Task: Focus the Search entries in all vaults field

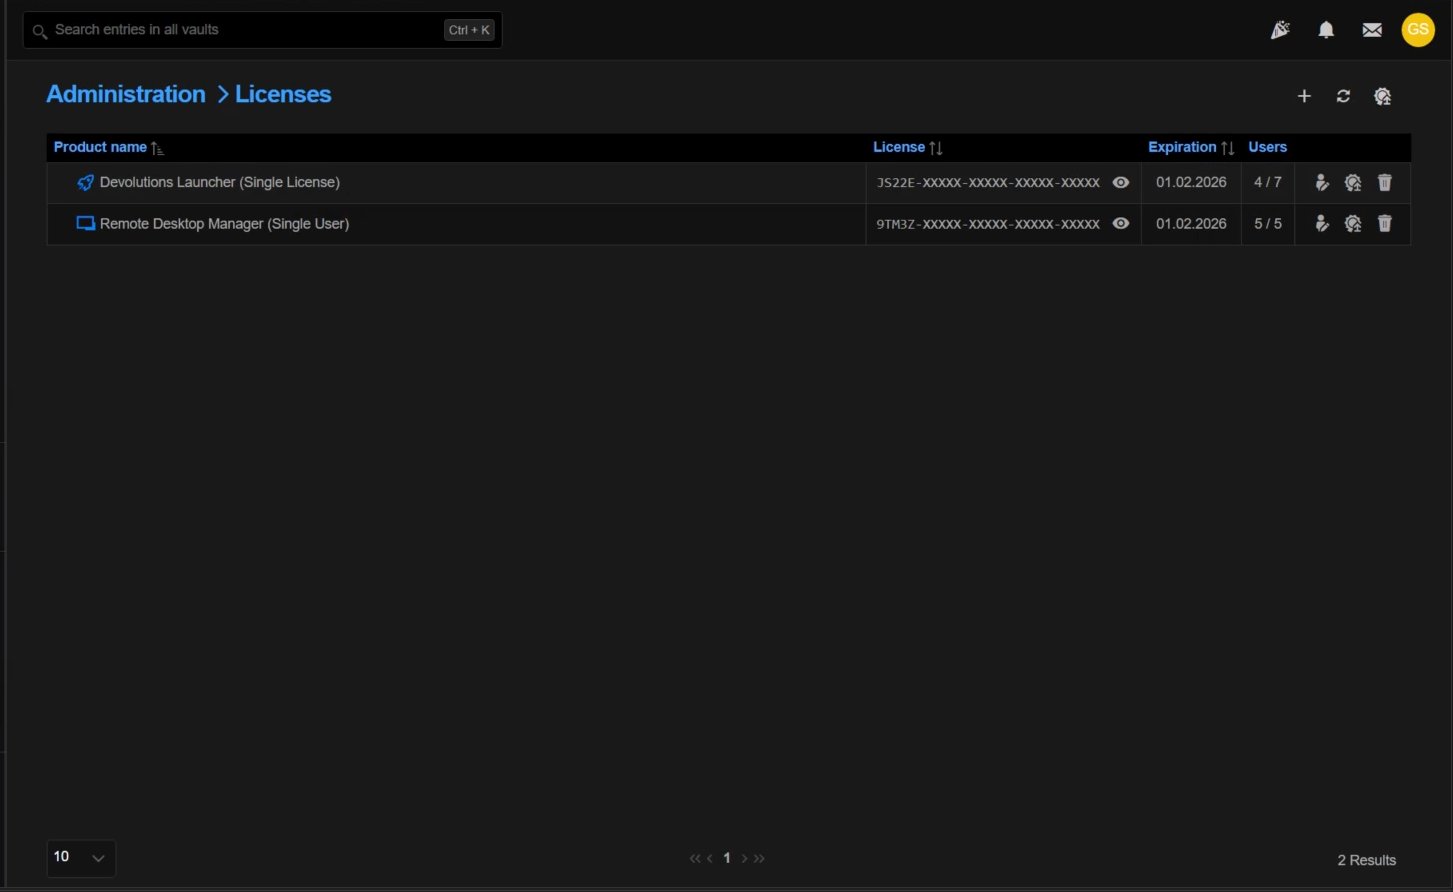Action: point(262,30)
